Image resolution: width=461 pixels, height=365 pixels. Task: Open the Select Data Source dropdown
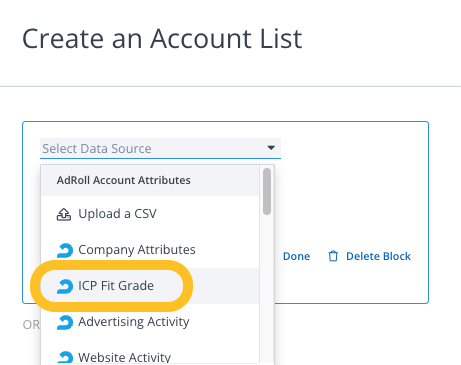coord(160,148)
